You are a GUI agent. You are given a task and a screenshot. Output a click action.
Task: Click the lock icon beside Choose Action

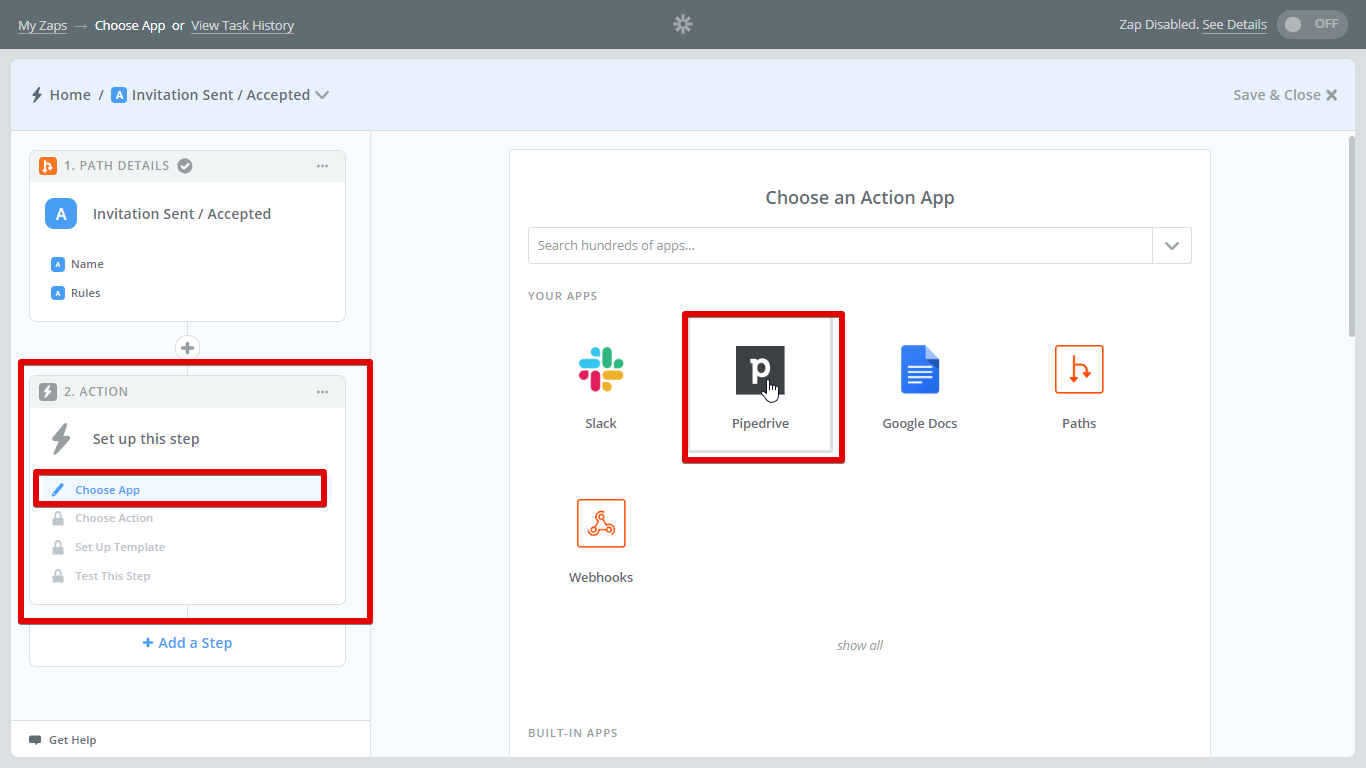tap(58, 518)
